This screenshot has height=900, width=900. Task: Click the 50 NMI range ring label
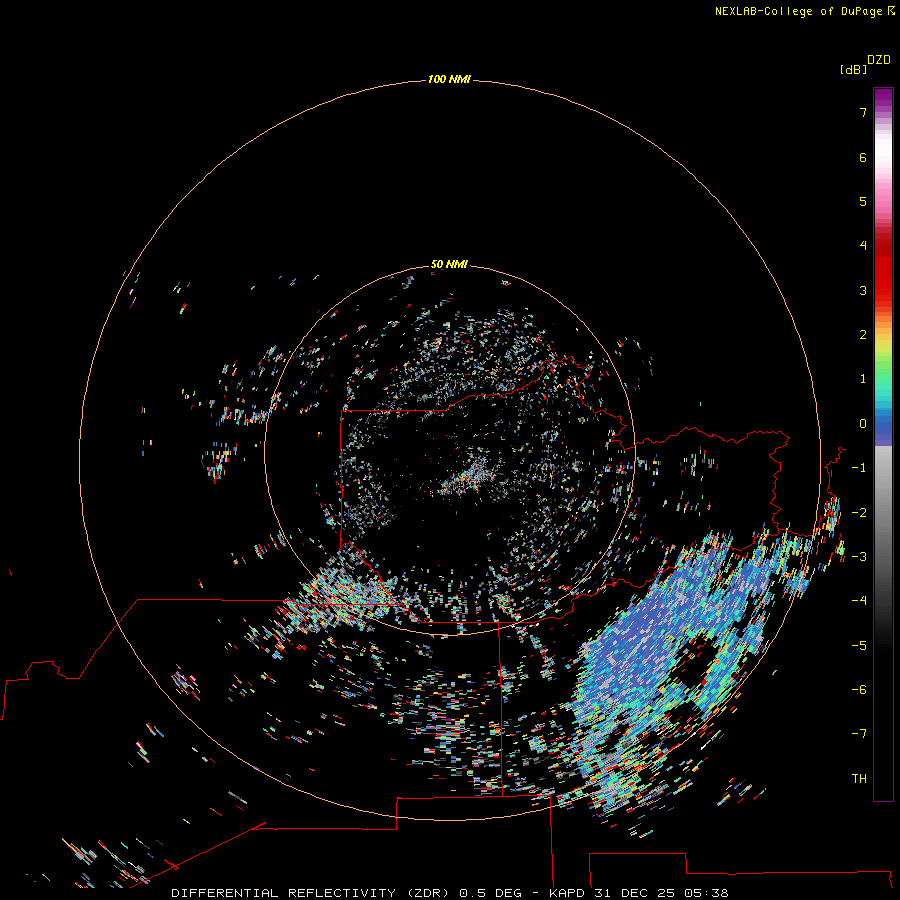click(x=449, y=264)
